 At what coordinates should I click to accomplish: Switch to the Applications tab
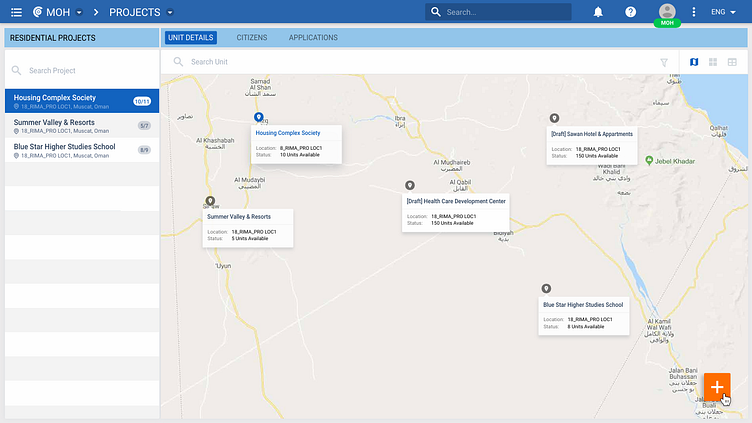pyautogui.click(x=313, y=38)
